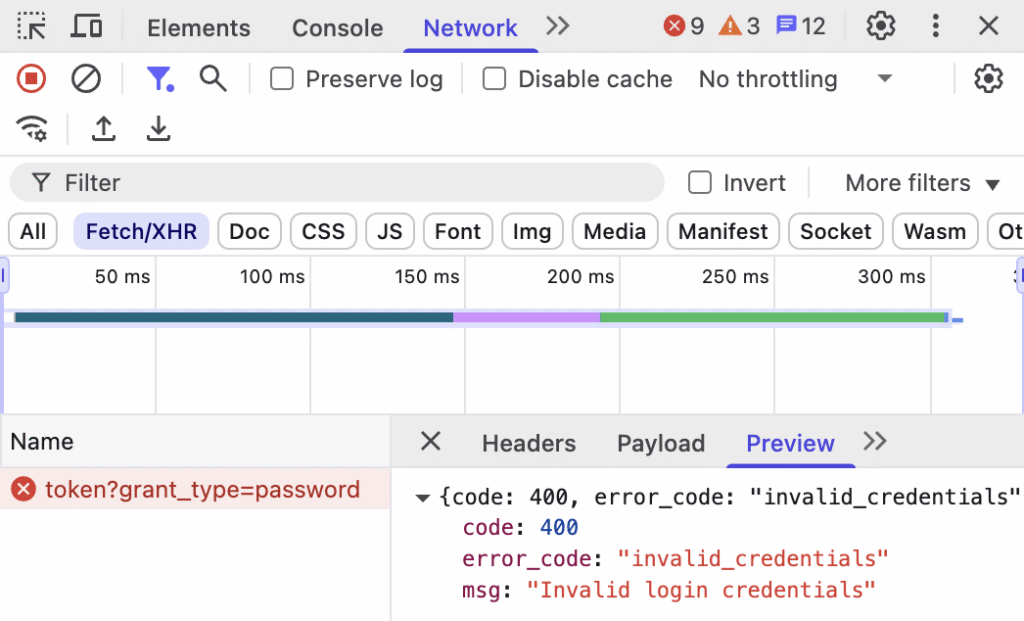Click the Filter text input field
Image resolution: width=1024 pixels, height=621 pixels.
(350, 183)
